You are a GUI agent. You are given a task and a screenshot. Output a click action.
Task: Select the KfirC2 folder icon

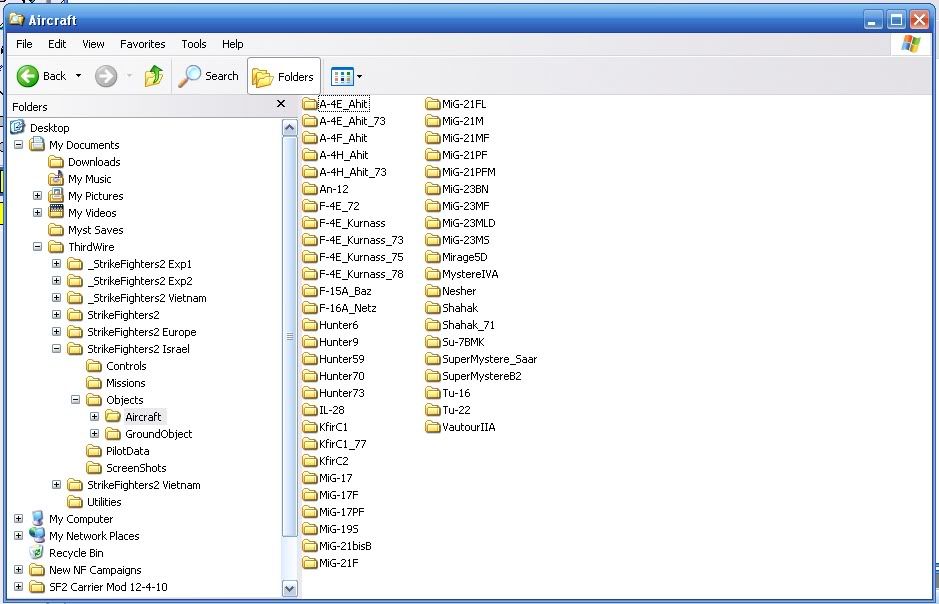pos(310,461)
